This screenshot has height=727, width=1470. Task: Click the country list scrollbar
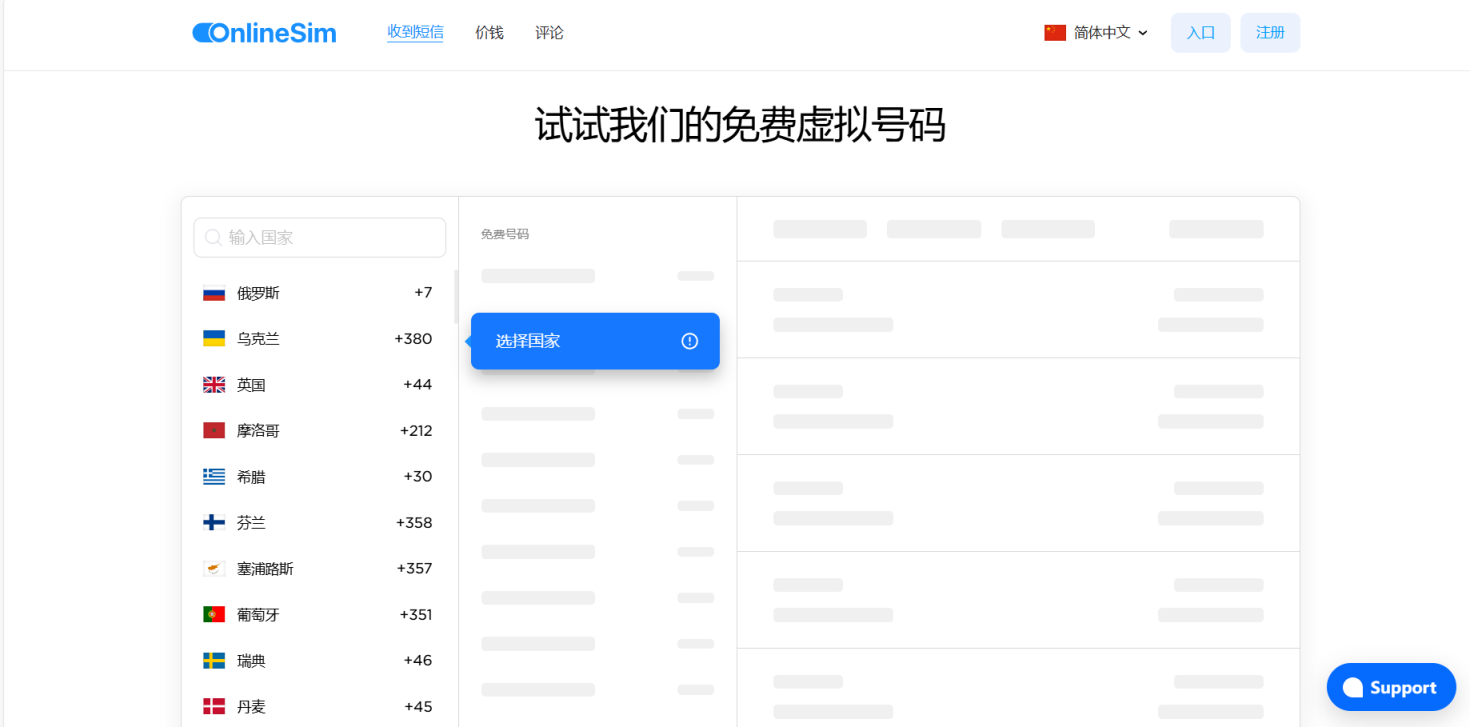point(456,297)
